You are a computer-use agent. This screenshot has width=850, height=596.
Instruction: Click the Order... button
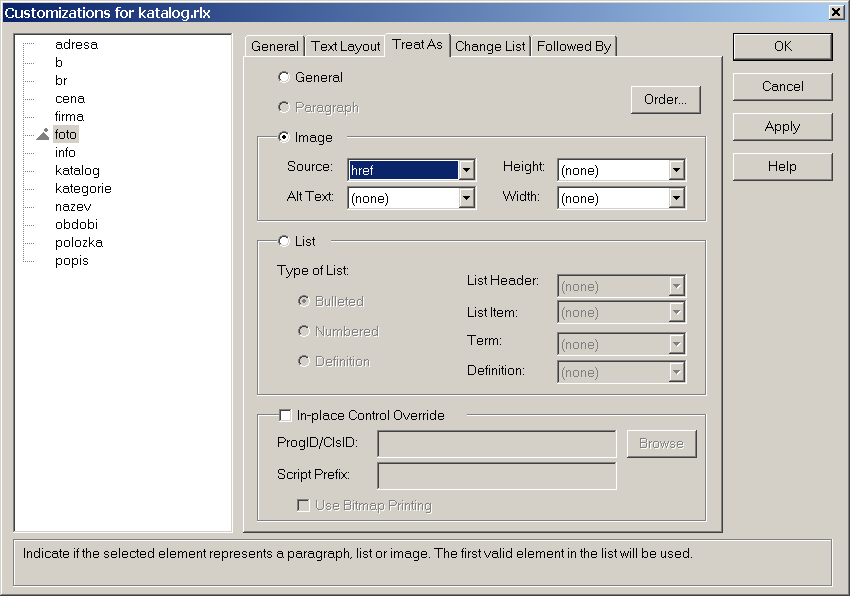tap(665, 100)
